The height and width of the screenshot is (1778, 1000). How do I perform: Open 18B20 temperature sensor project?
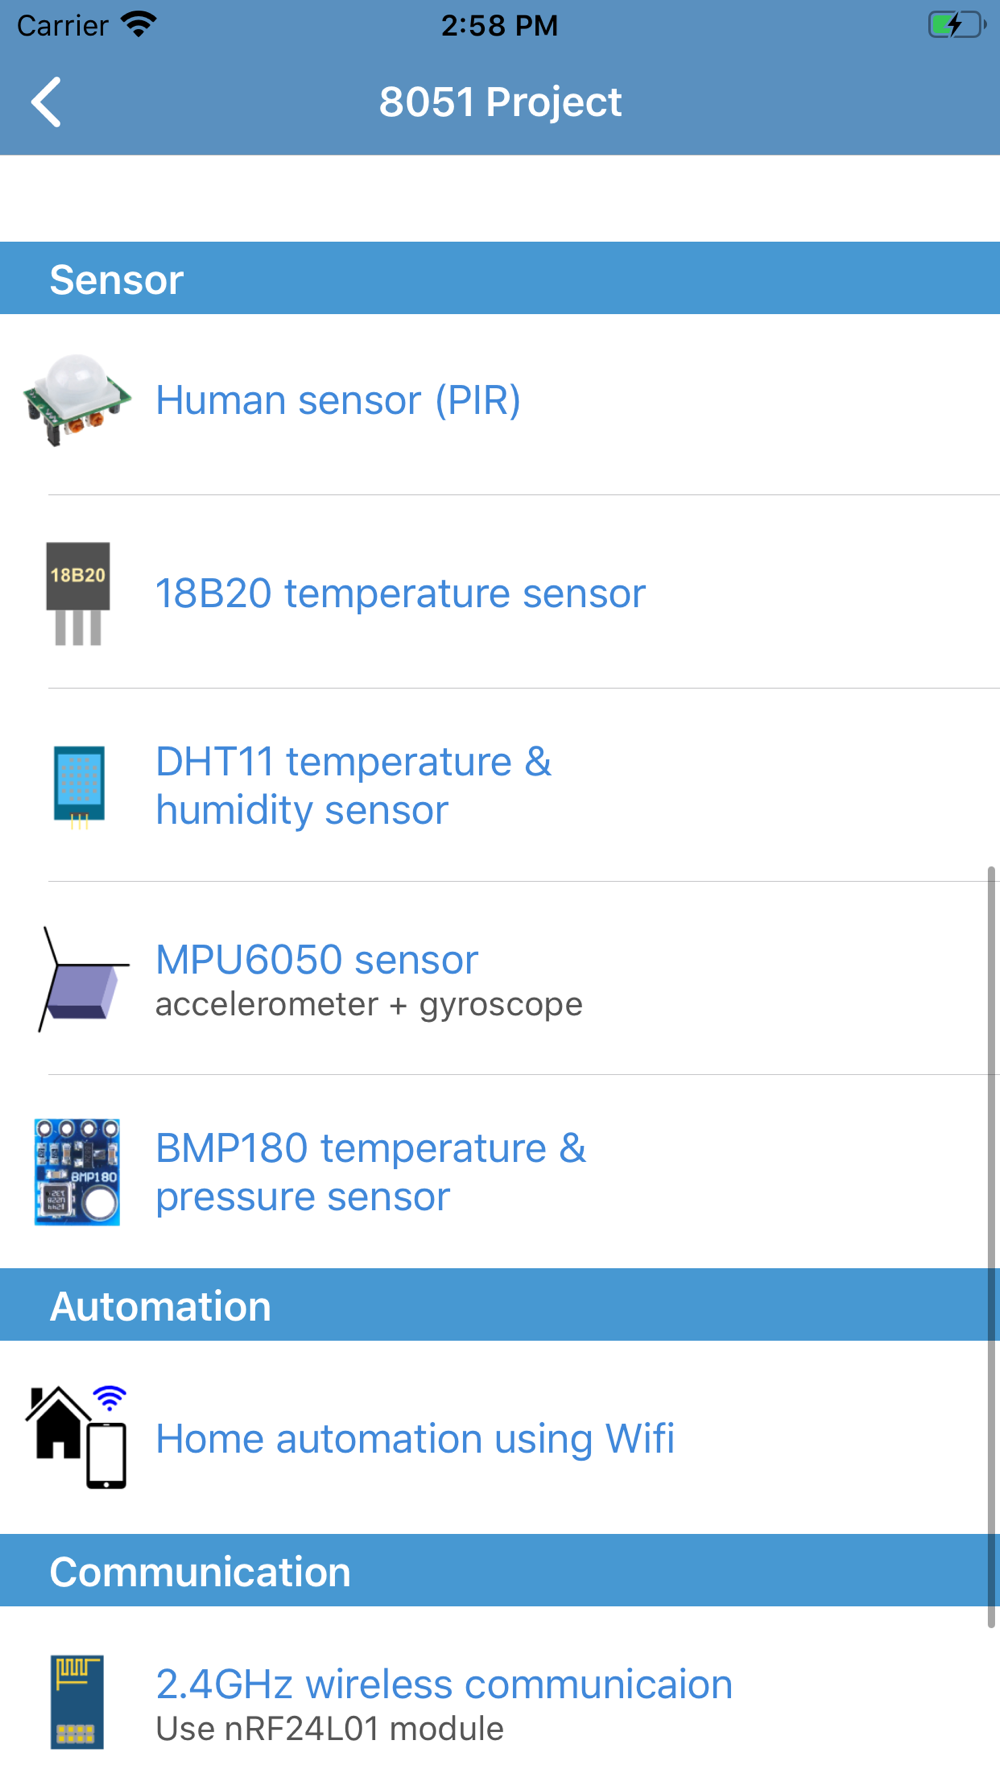click(x=500, y=592)
